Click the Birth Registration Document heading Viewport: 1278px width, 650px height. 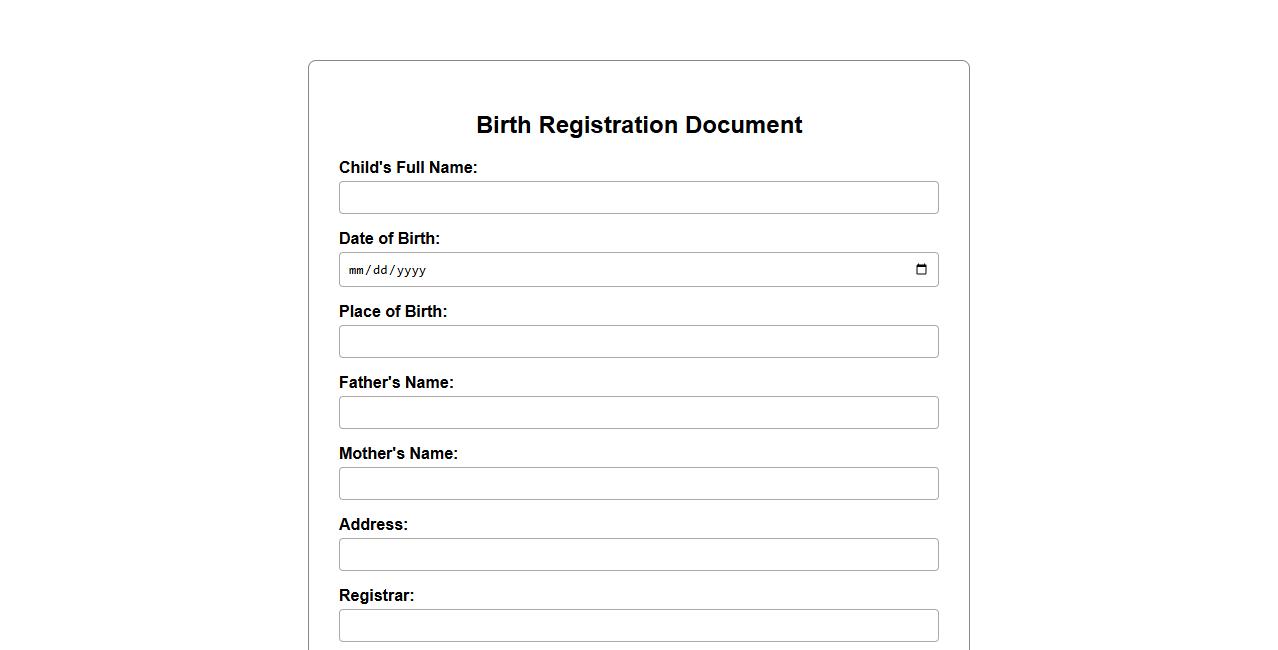click(x=639, y=125)
